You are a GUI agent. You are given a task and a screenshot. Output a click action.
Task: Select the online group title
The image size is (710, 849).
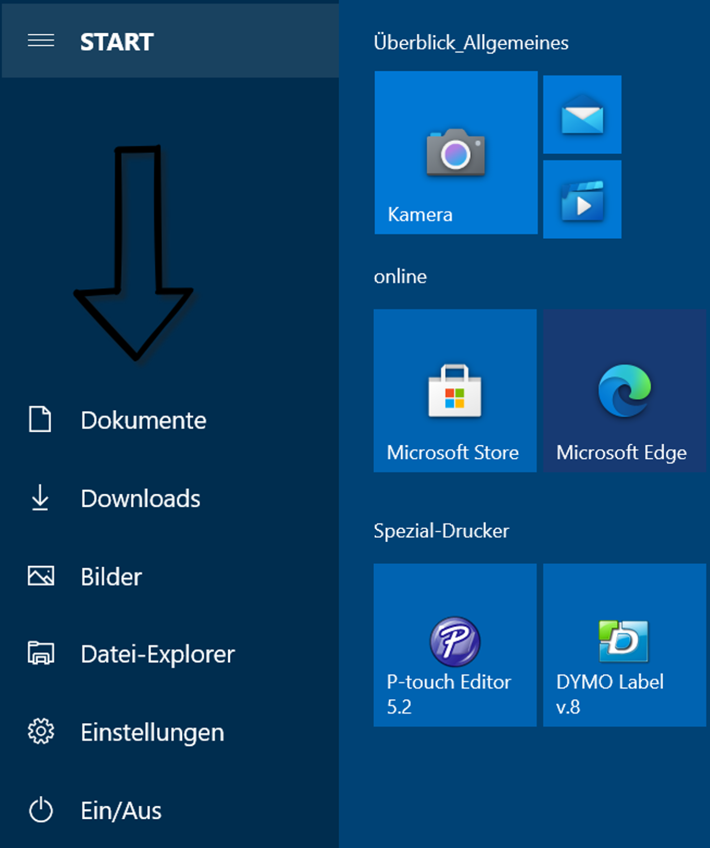pyautogui.click(x=400, y=277)
